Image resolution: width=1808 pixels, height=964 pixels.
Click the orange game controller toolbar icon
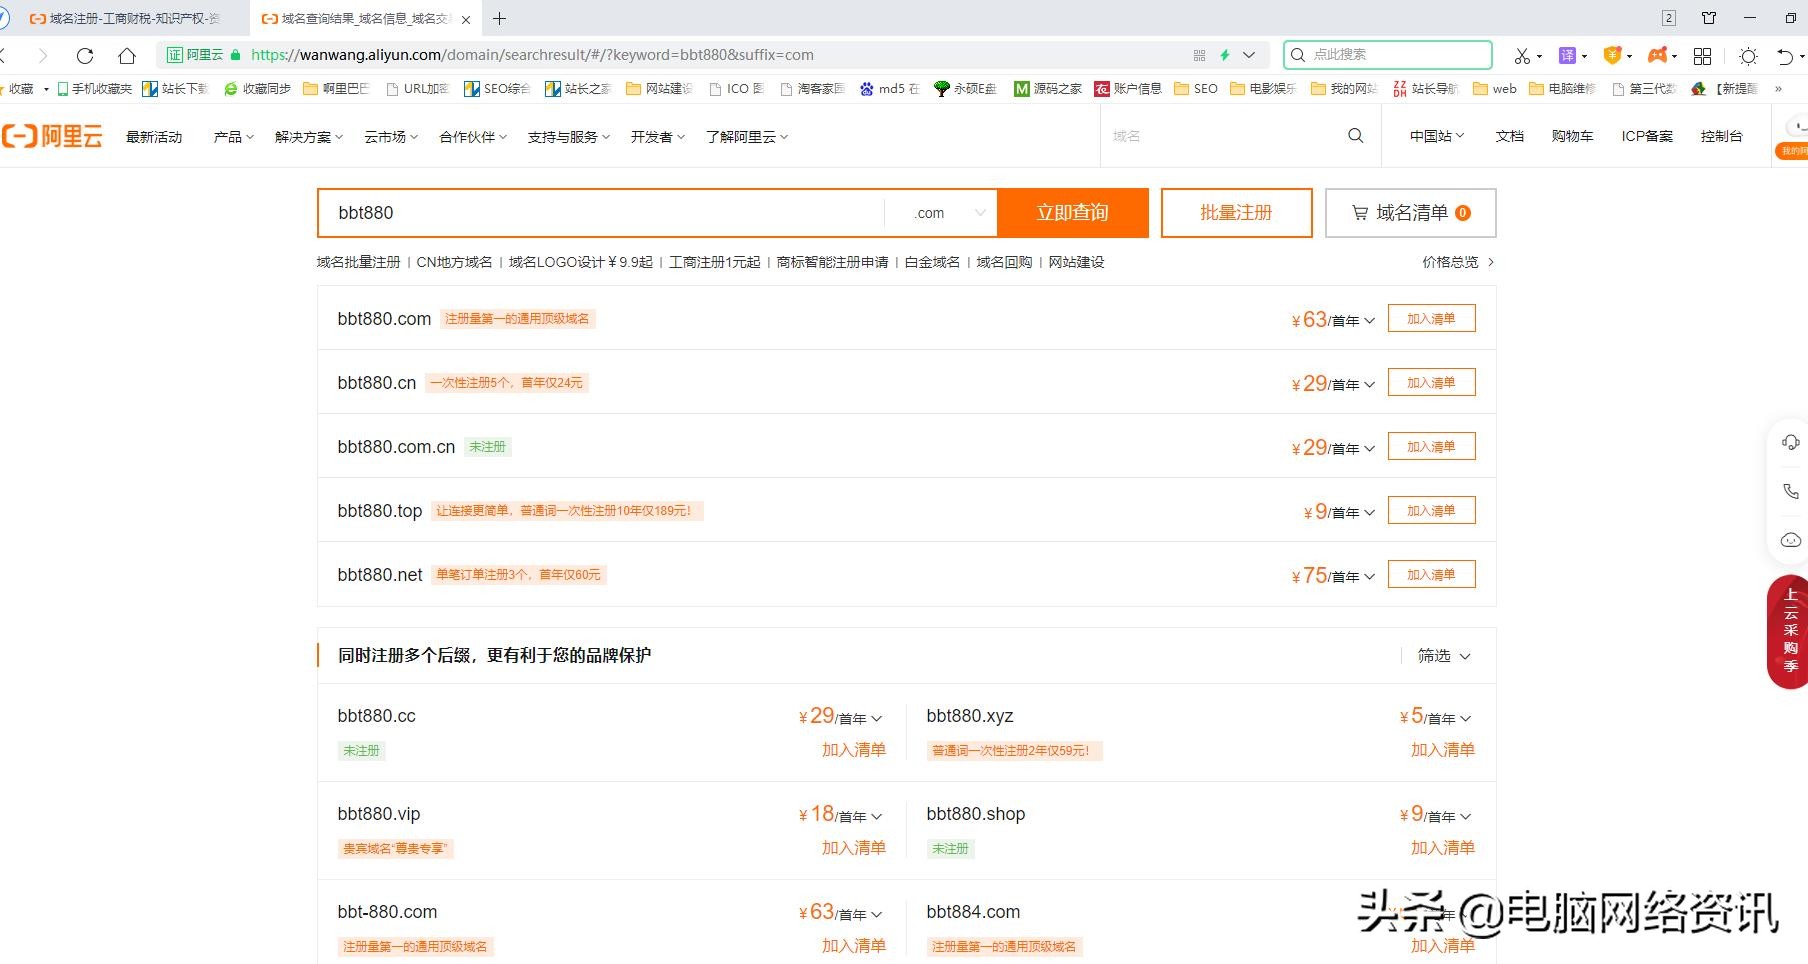1658,55
